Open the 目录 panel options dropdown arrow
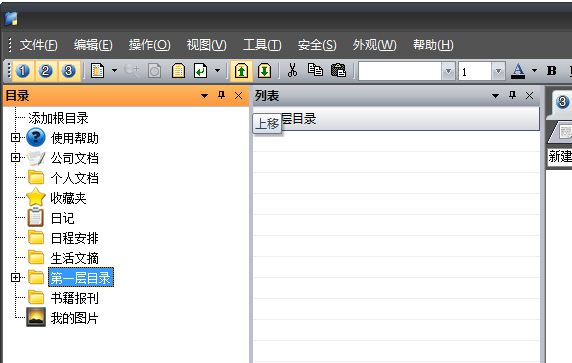 coord(204,96)
